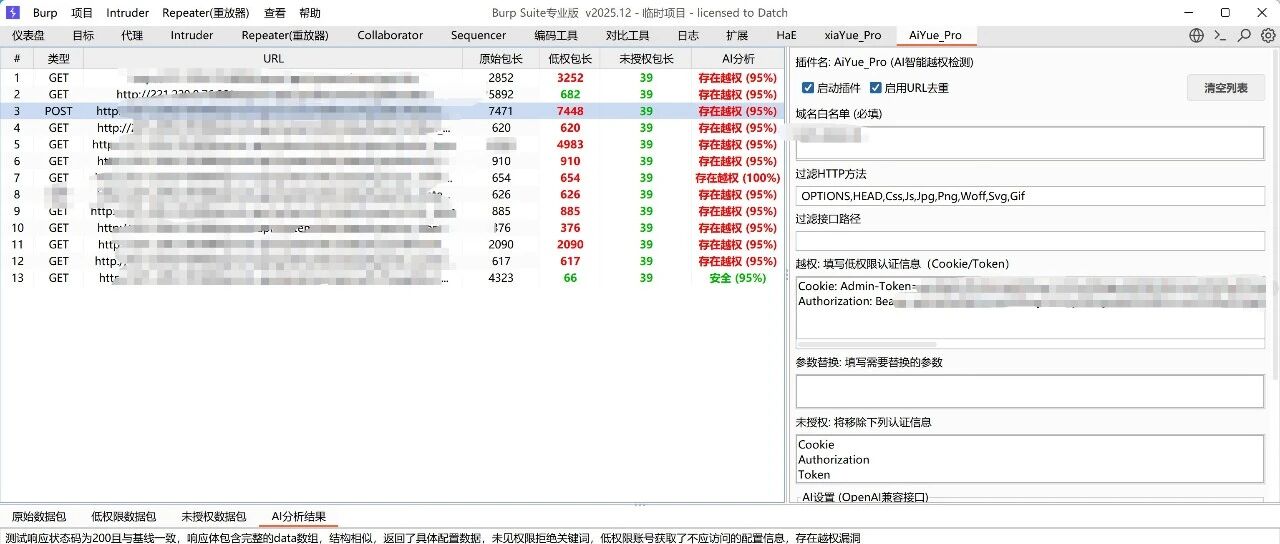Sort by the 原始包长 column header
This screenshot has width=1280, height=544.
[x=501, y=59]
